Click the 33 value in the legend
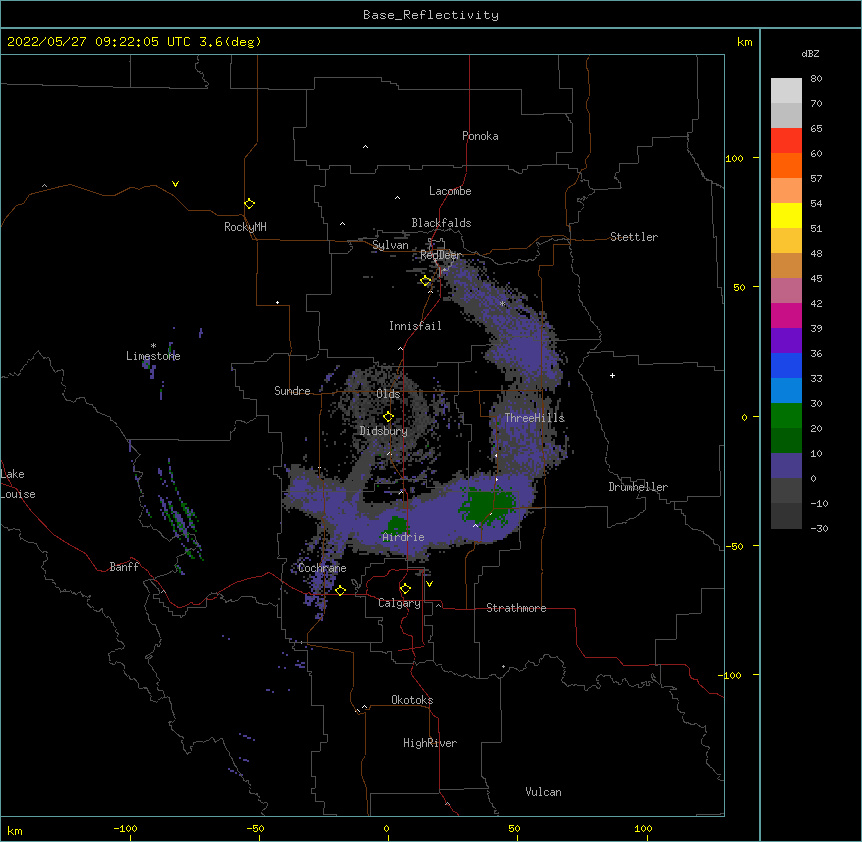862x842 pixels. click(816, 379)
